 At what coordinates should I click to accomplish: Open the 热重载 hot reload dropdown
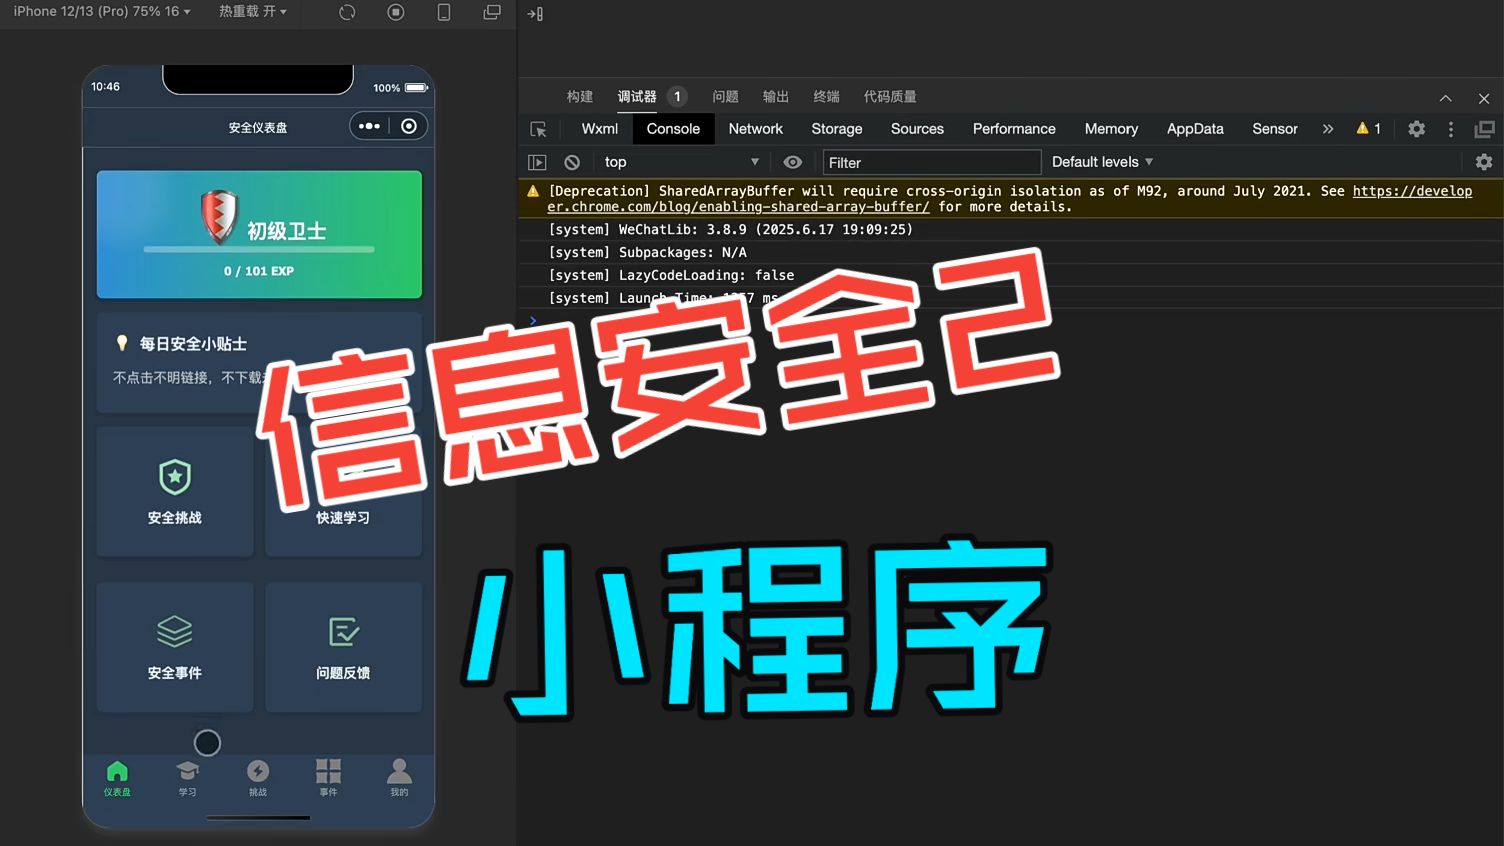pyautogui.click(x=252, y=11)
